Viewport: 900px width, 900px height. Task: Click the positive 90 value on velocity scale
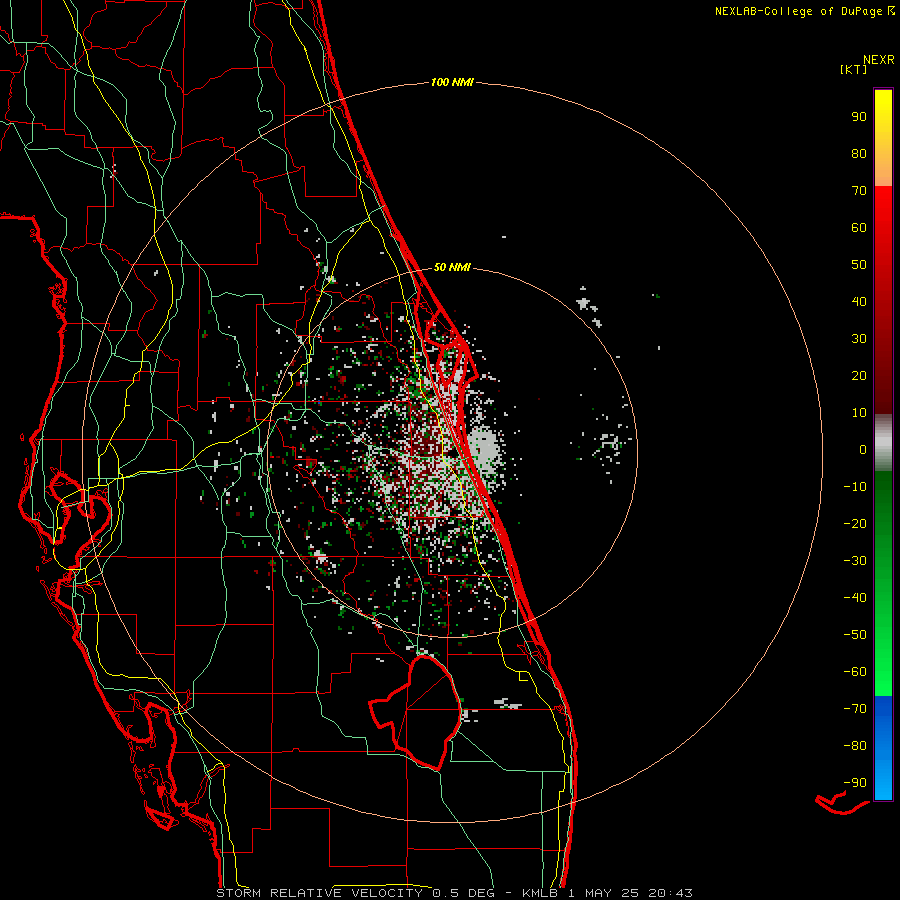pos(859,117)
